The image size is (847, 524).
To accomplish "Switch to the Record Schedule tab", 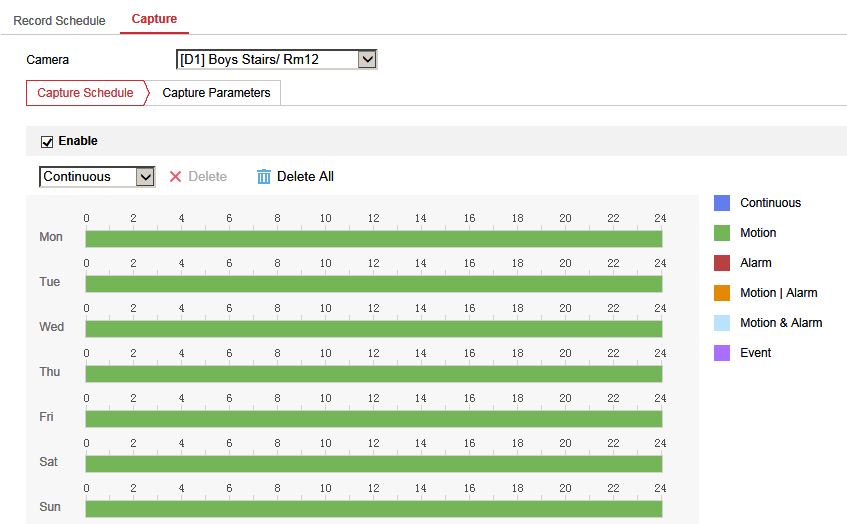I will (x=59, y=21).
